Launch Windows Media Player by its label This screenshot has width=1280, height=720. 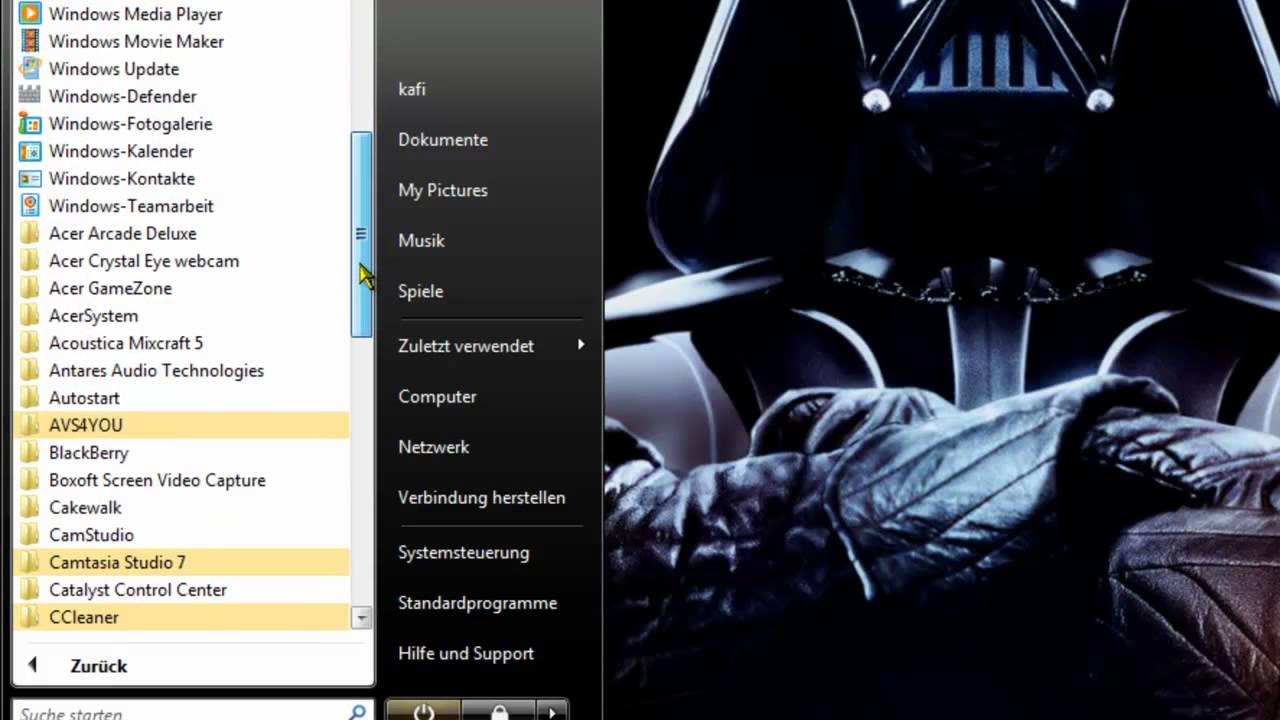tap(136, 14)
